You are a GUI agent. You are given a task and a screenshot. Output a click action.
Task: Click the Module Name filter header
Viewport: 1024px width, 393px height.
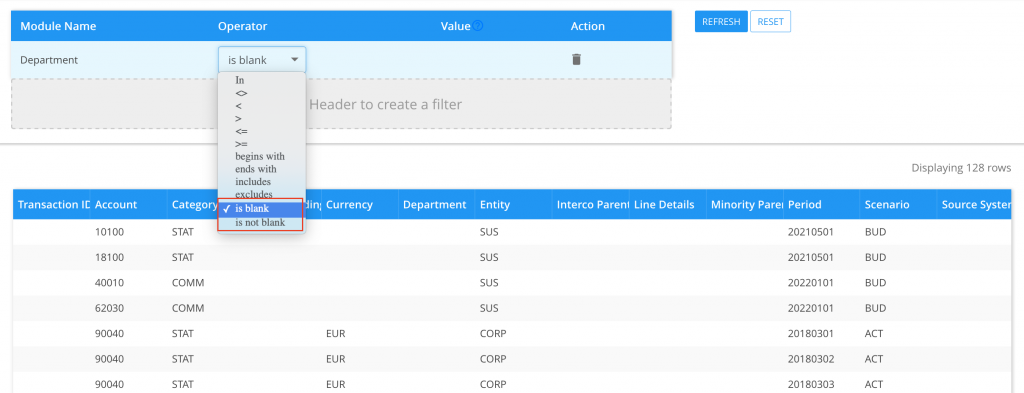[58, 26]
